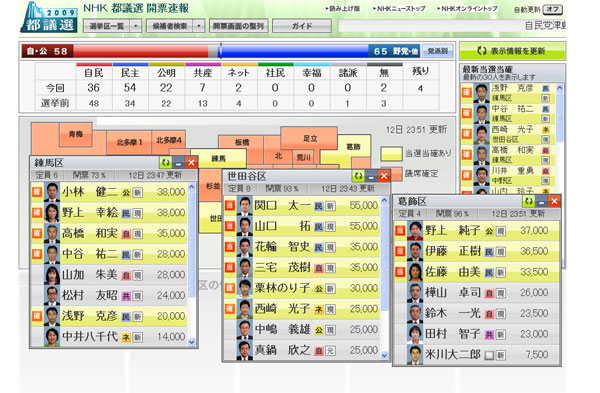Click the 自民 column header in seat table
The width and height of the screenshot is (600, 393).
tap(94, 72)
